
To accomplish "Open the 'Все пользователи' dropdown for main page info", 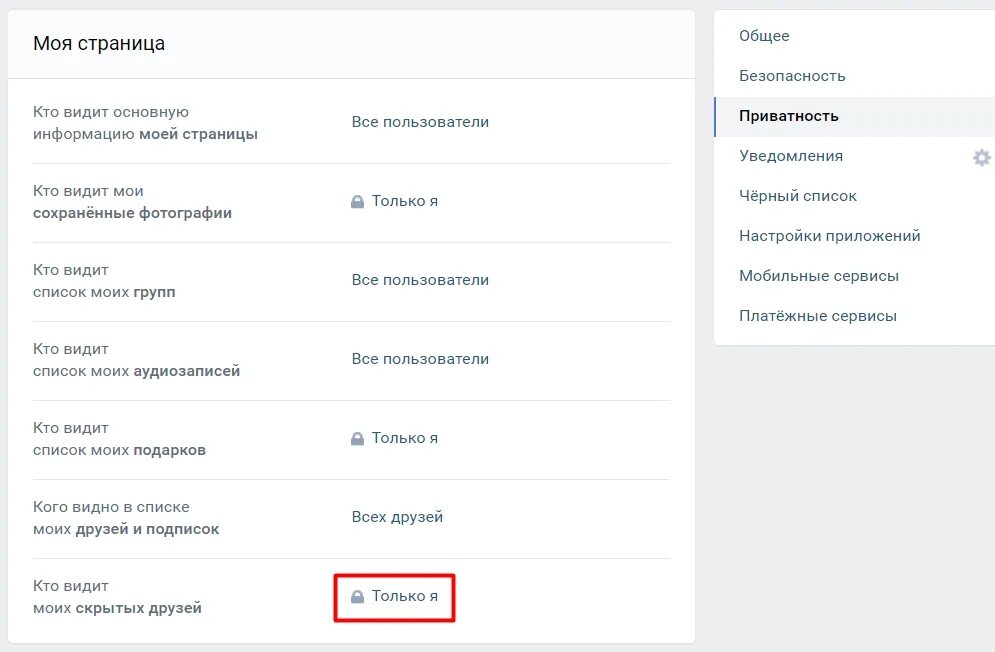I will 420,122.
